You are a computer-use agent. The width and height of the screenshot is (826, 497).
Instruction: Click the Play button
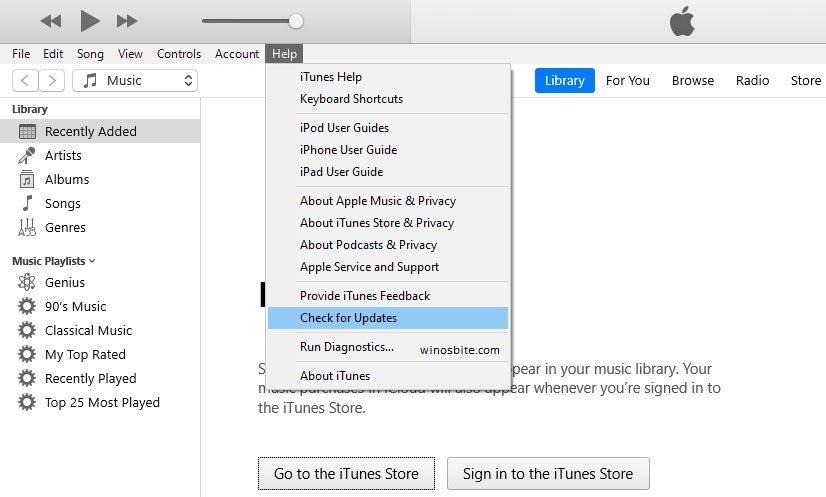[x=90, y=20]
